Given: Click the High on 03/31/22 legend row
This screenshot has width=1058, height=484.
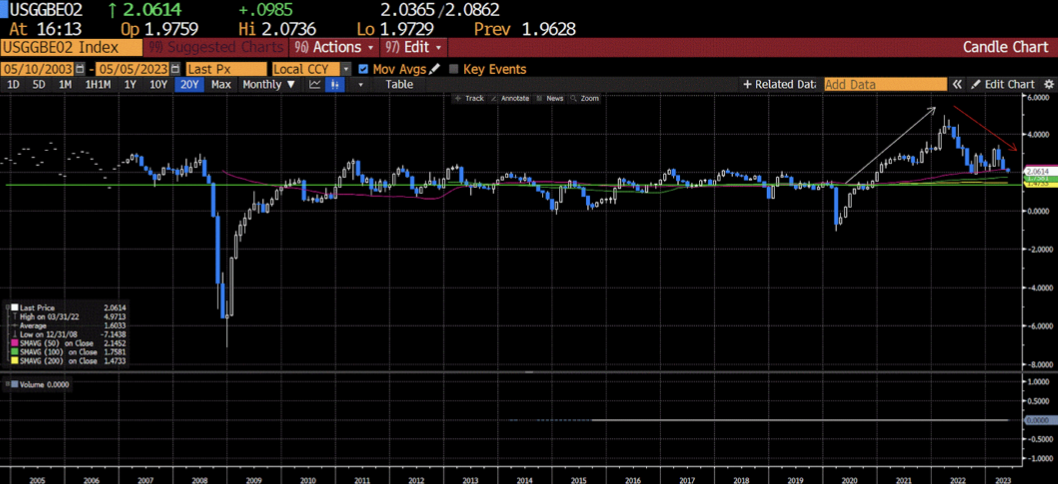Looking at the screenshot, I should (x=70, y=315).
